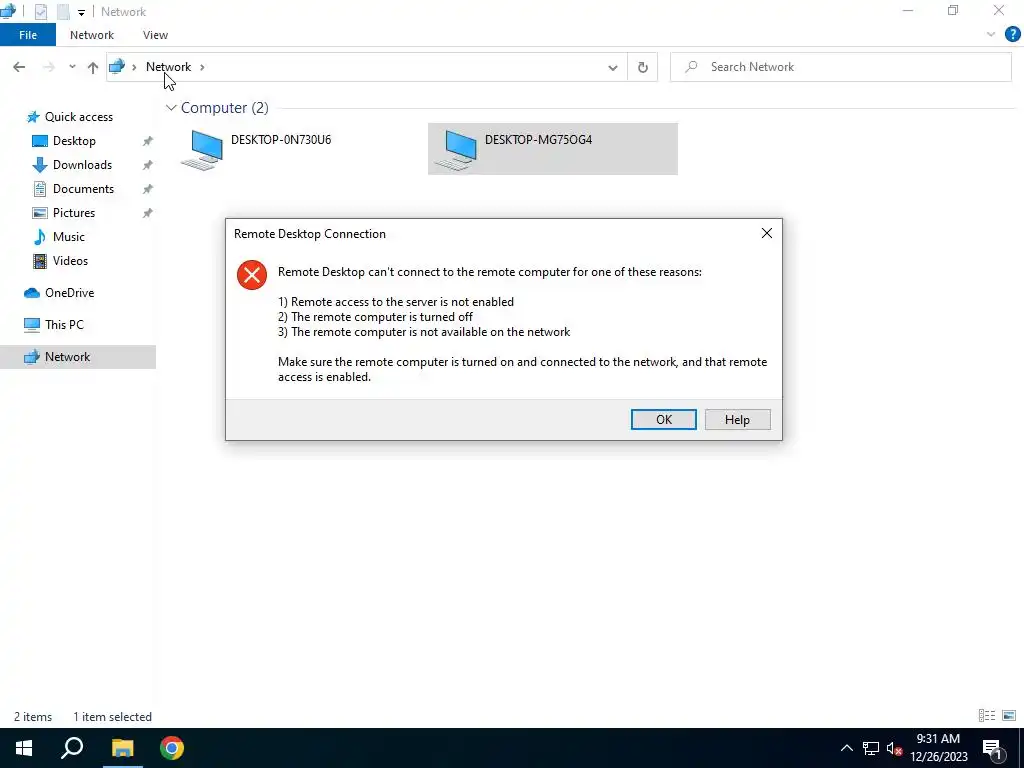Expand chevron after Network in address bar
The width and height of the screenshot is (1024, 768).
coord(202,67)
